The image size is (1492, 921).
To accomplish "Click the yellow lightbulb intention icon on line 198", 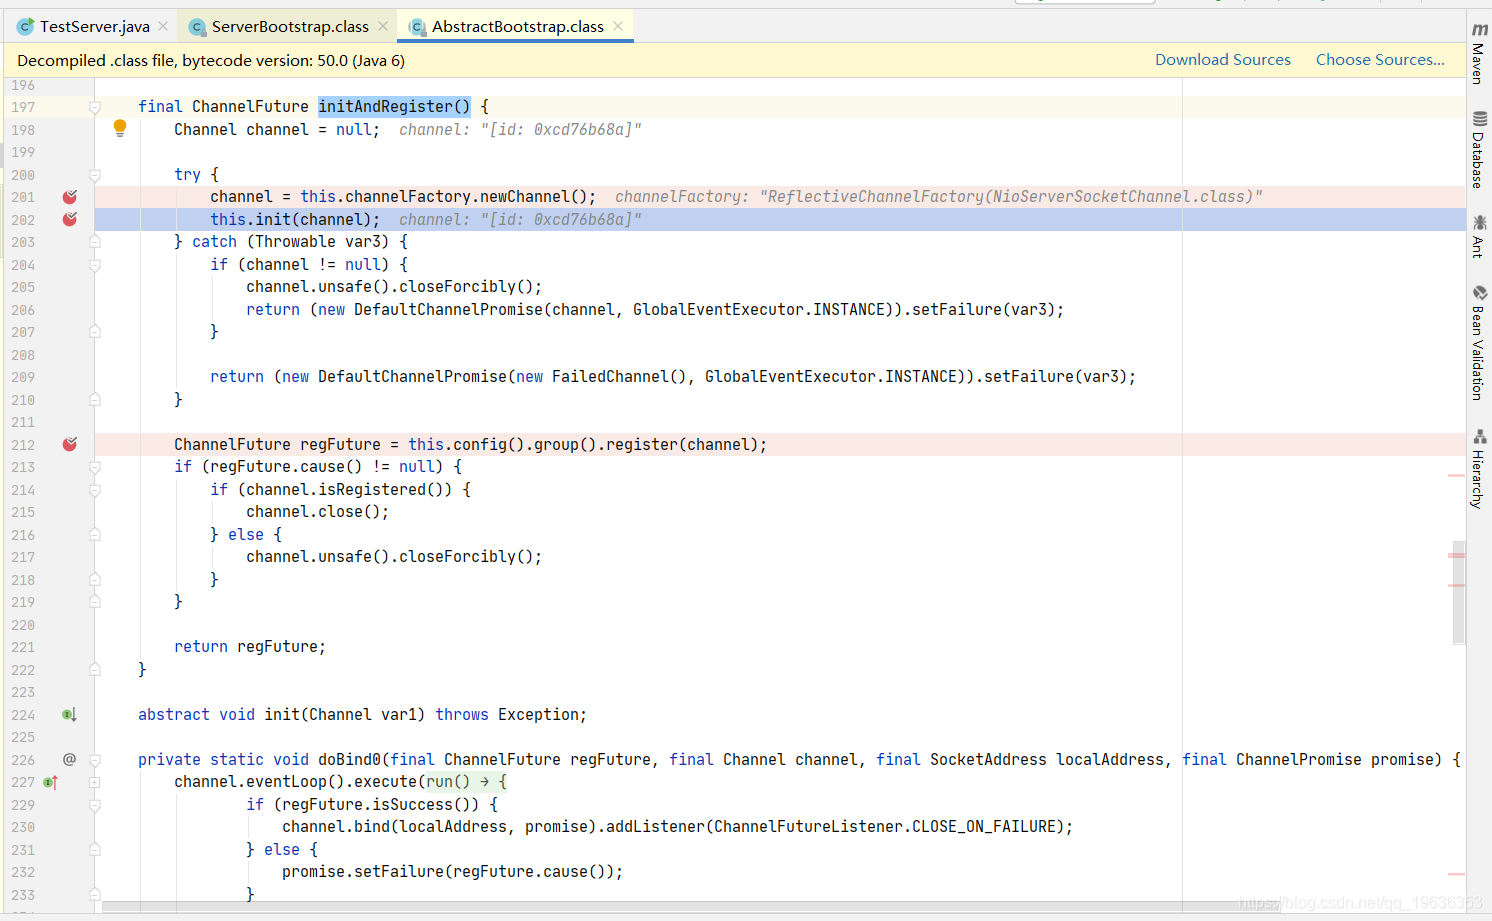I will pos(120,128).
